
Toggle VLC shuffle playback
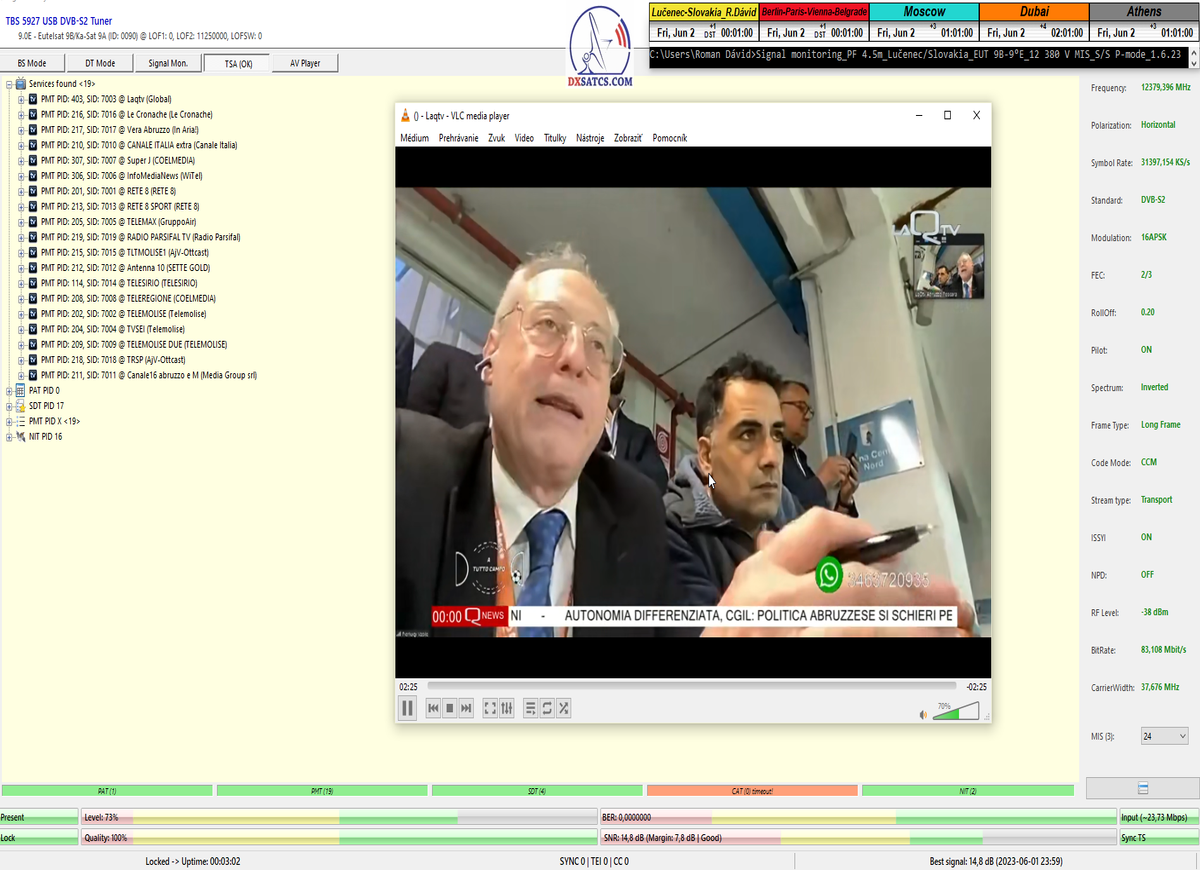(564, 708)
